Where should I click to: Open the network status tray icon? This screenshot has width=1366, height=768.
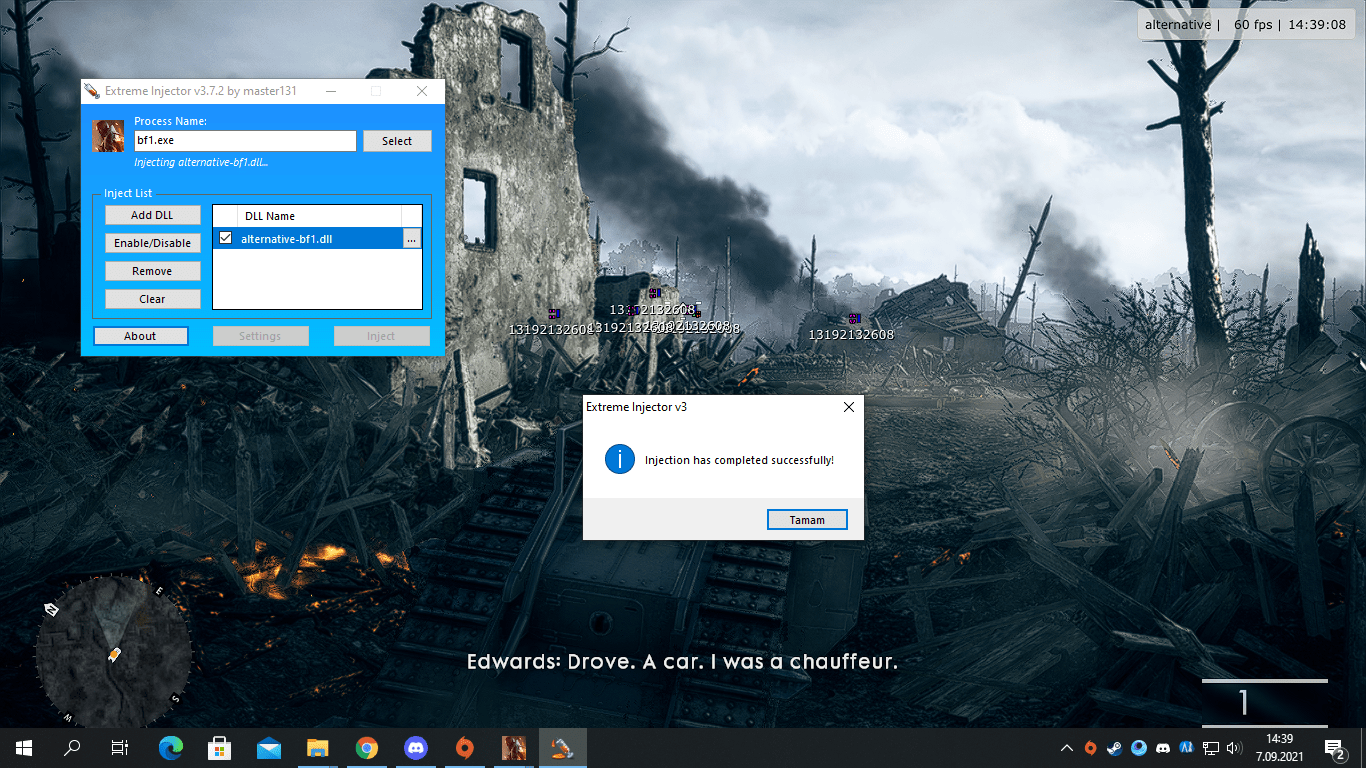click(x=1211, y=747)
